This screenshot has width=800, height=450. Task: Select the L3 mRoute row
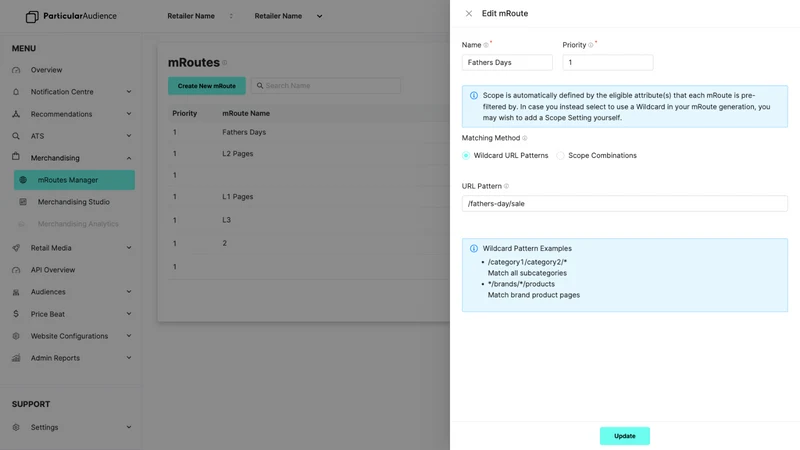tap(309, 220)
